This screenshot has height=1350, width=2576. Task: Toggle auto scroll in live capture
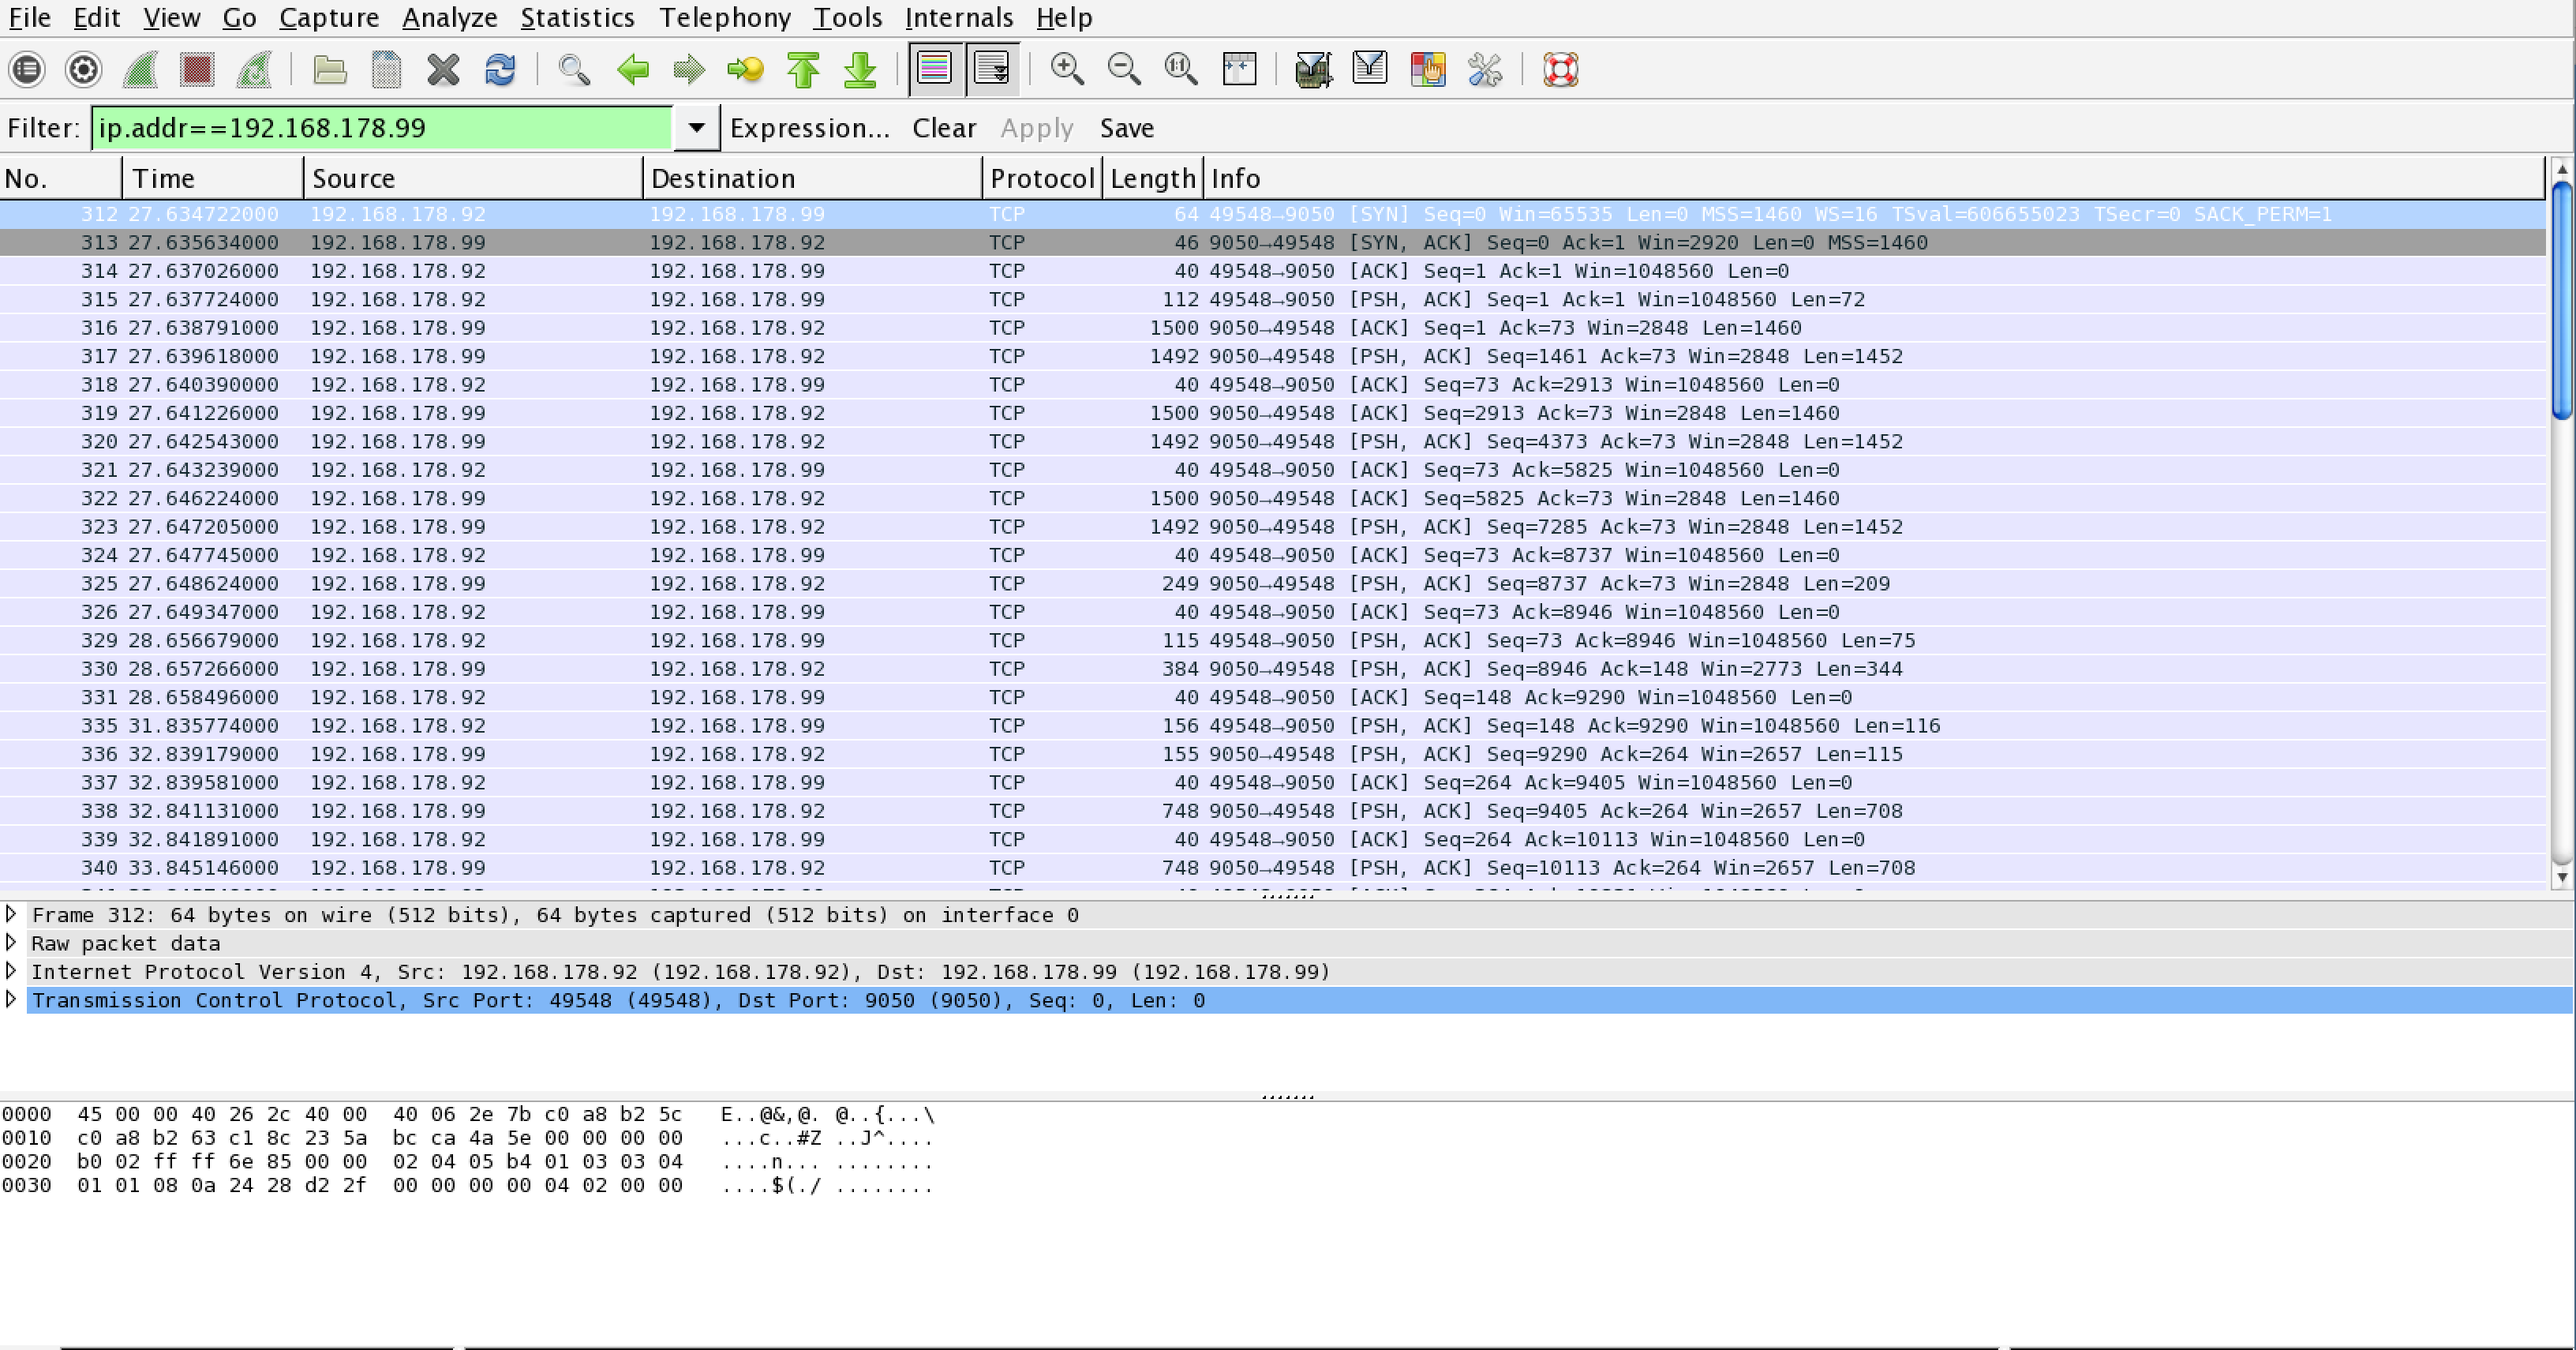(992, 69)
